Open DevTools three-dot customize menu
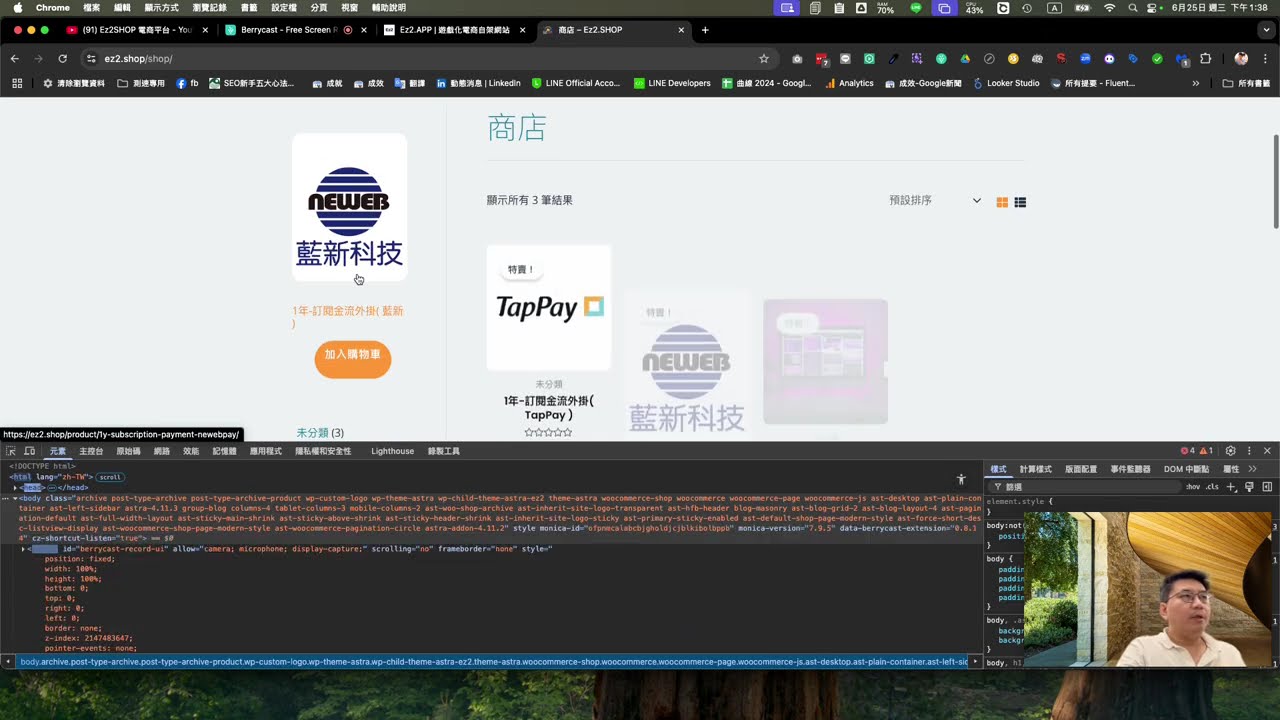The image size is (1280, 720). click(x=1249, y=451)
